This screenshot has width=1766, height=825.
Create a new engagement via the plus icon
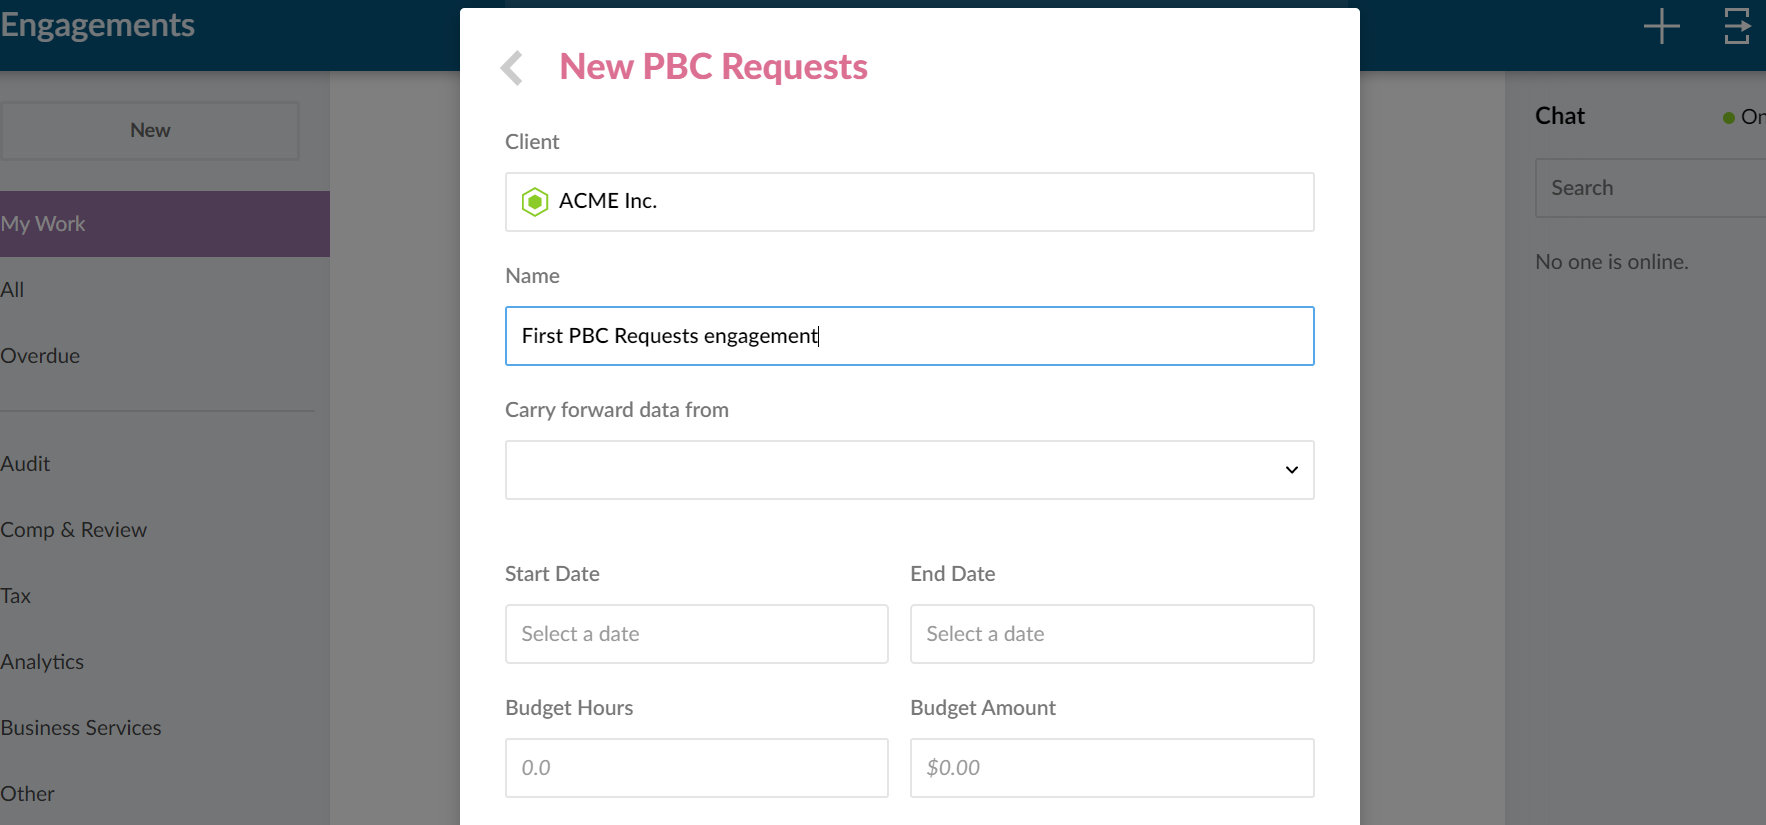1661,27
